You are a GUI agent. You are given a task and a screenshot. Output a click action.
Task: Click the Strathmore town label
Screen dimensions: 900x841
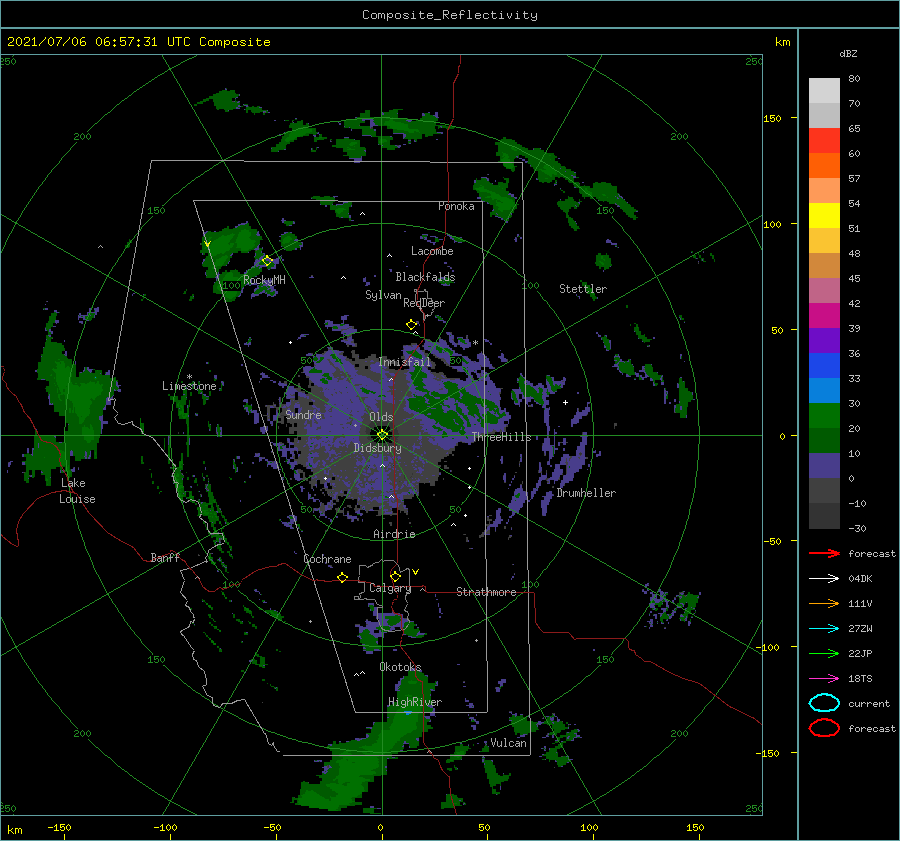486,592
